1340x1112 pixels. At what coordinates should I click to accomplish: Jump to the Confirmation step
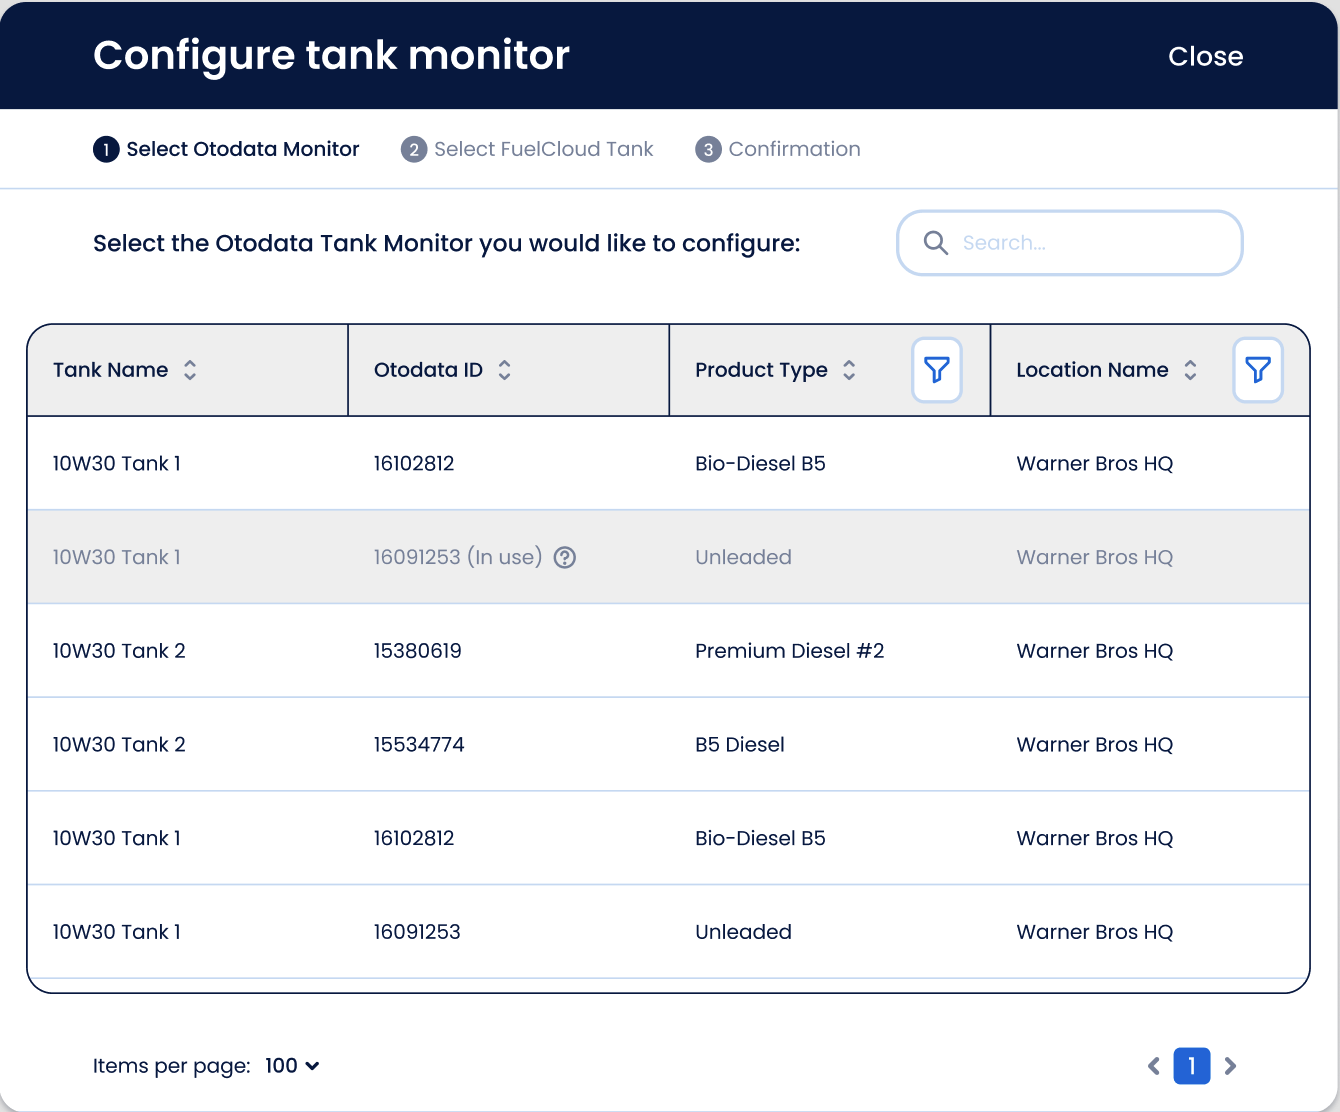[778, 149]
